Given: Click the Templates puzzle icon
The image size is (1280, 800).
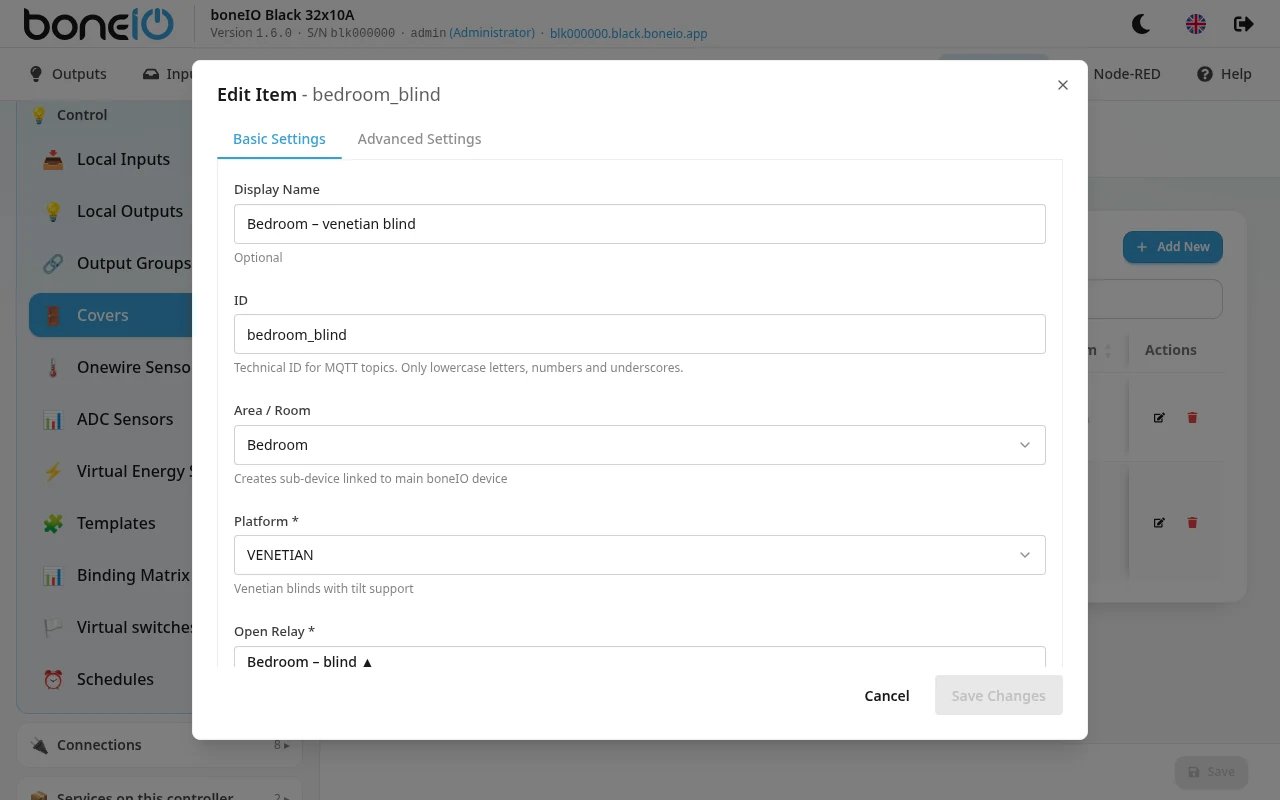Looking at the screenshot, I should coord(53,523).
